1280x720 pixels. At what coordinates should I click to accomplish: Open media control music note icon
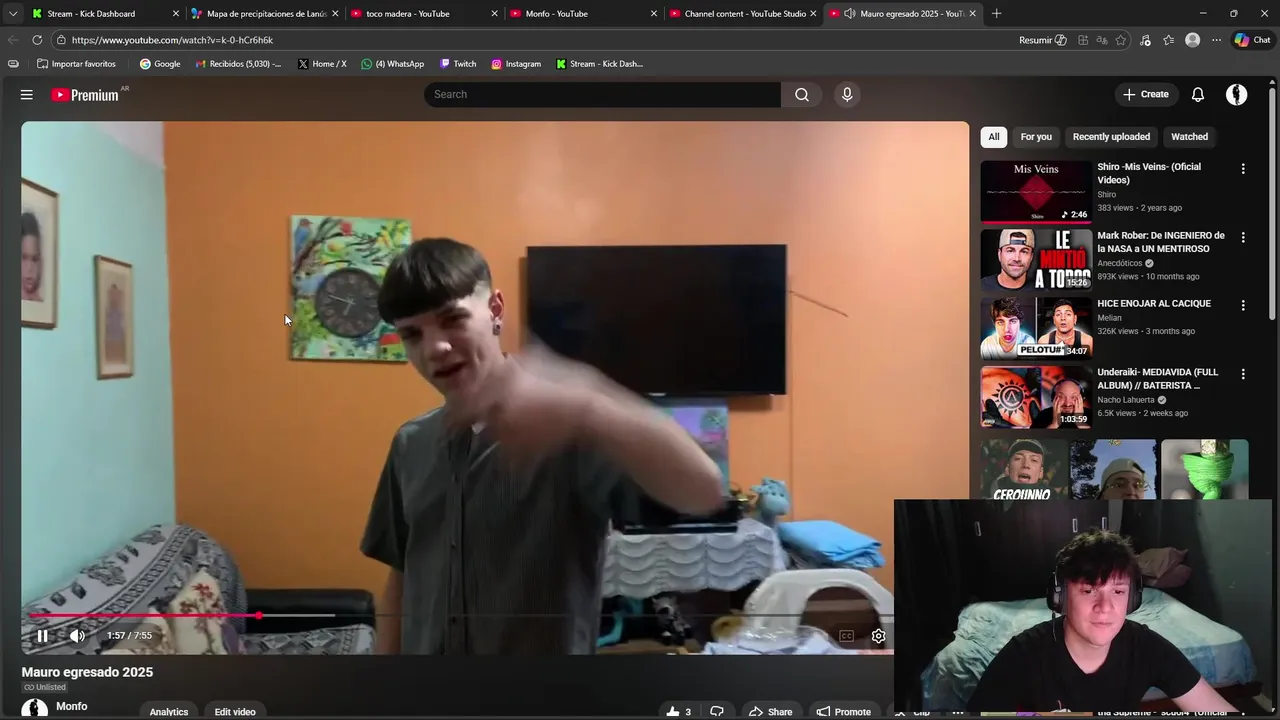(1145, 40)
